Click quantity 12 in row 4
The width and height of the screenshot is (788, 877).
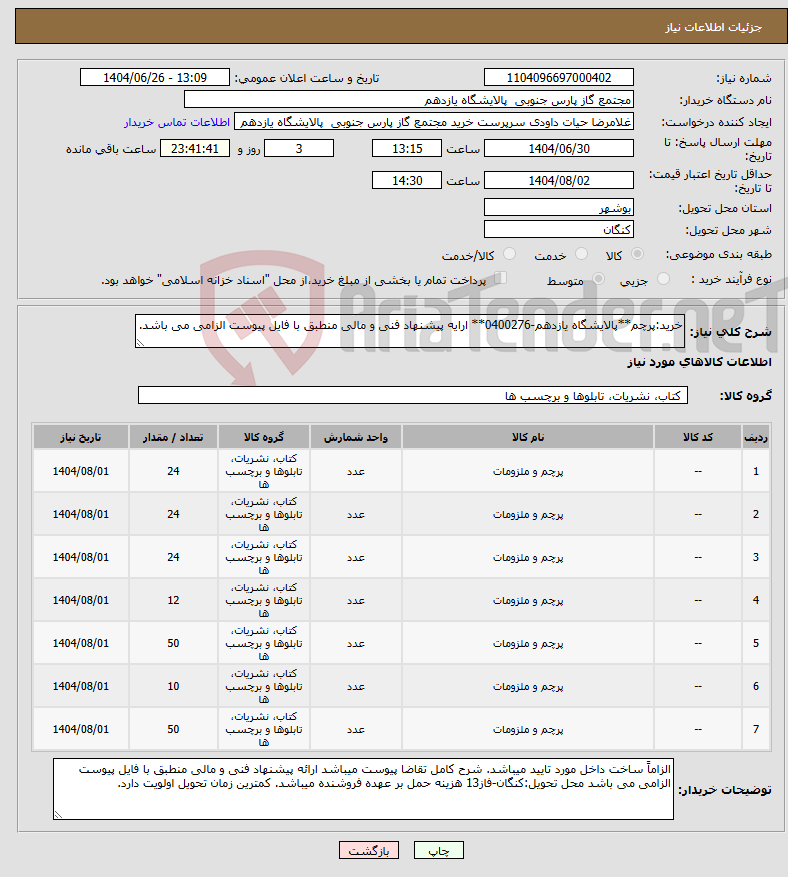173,600
